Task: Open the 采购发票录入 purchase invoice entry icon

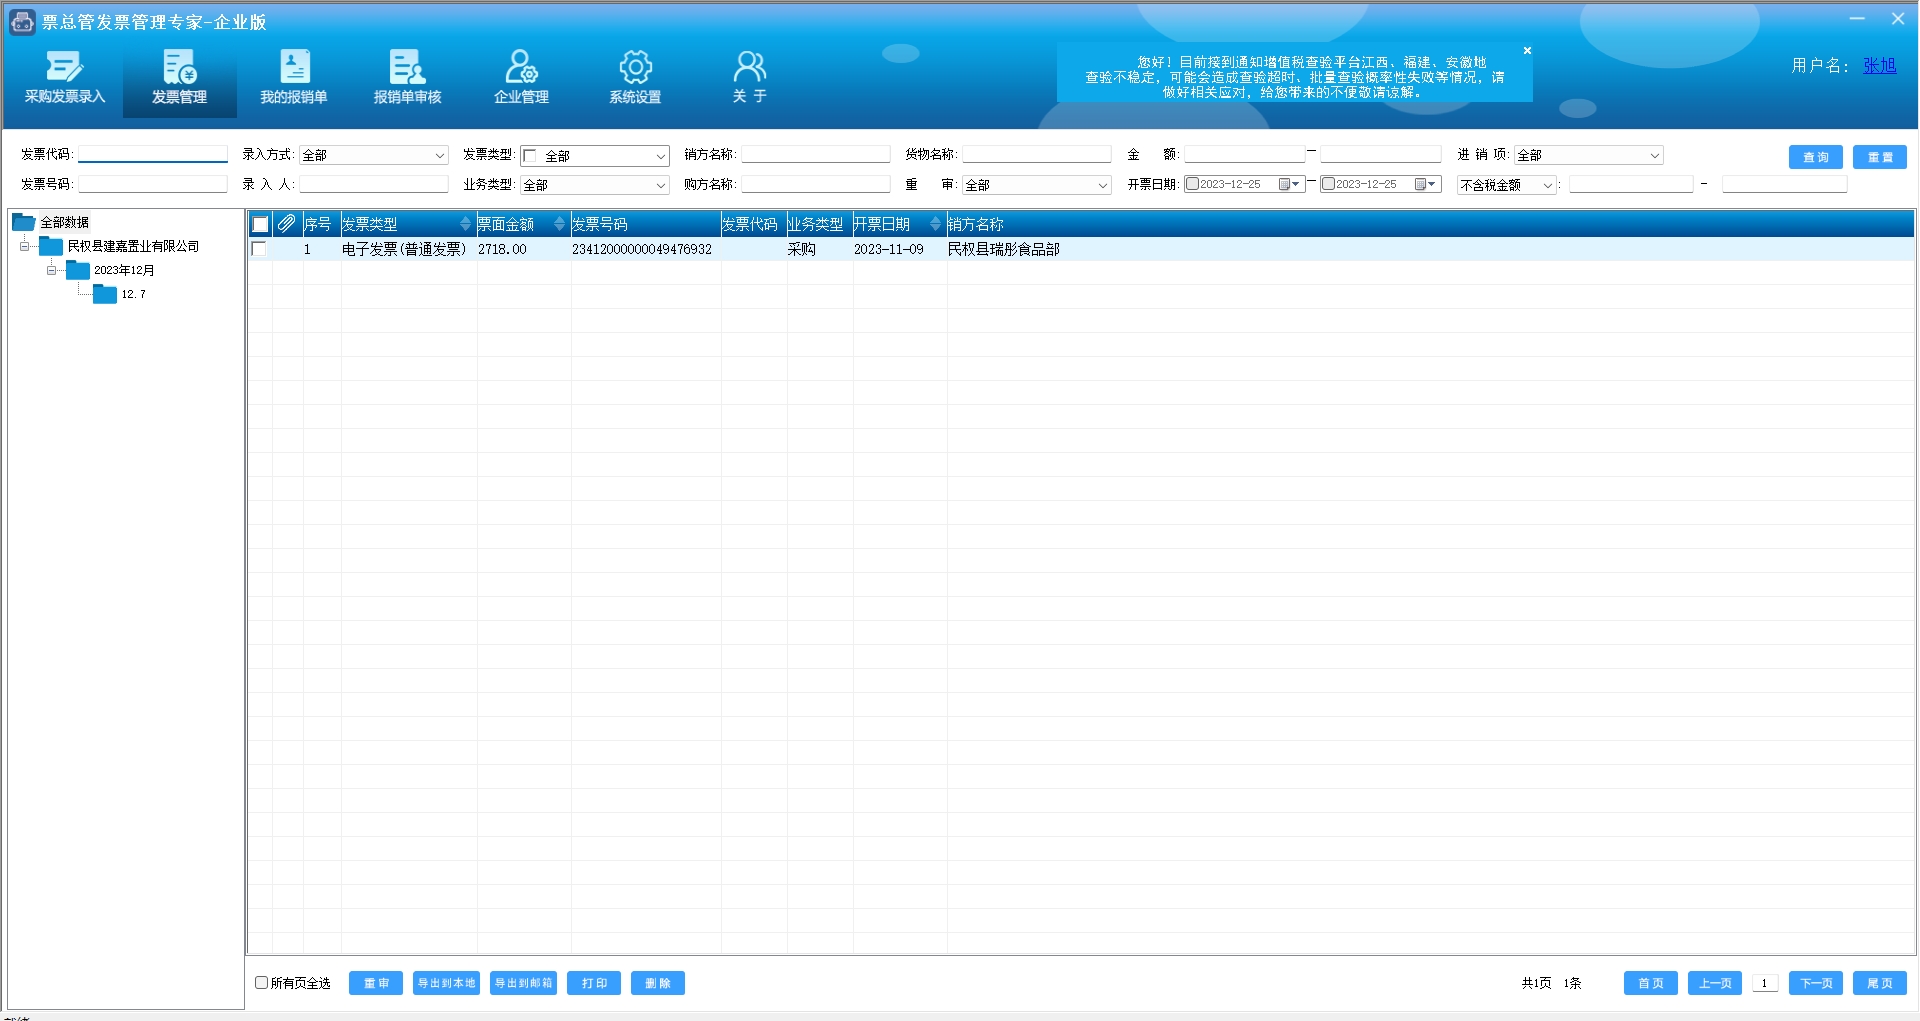Action: pos(64,68)
